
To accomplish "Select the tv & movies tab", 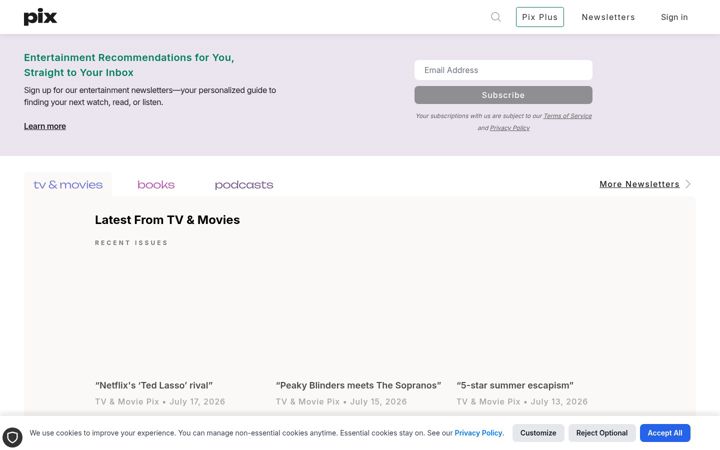I will [68, 185].
